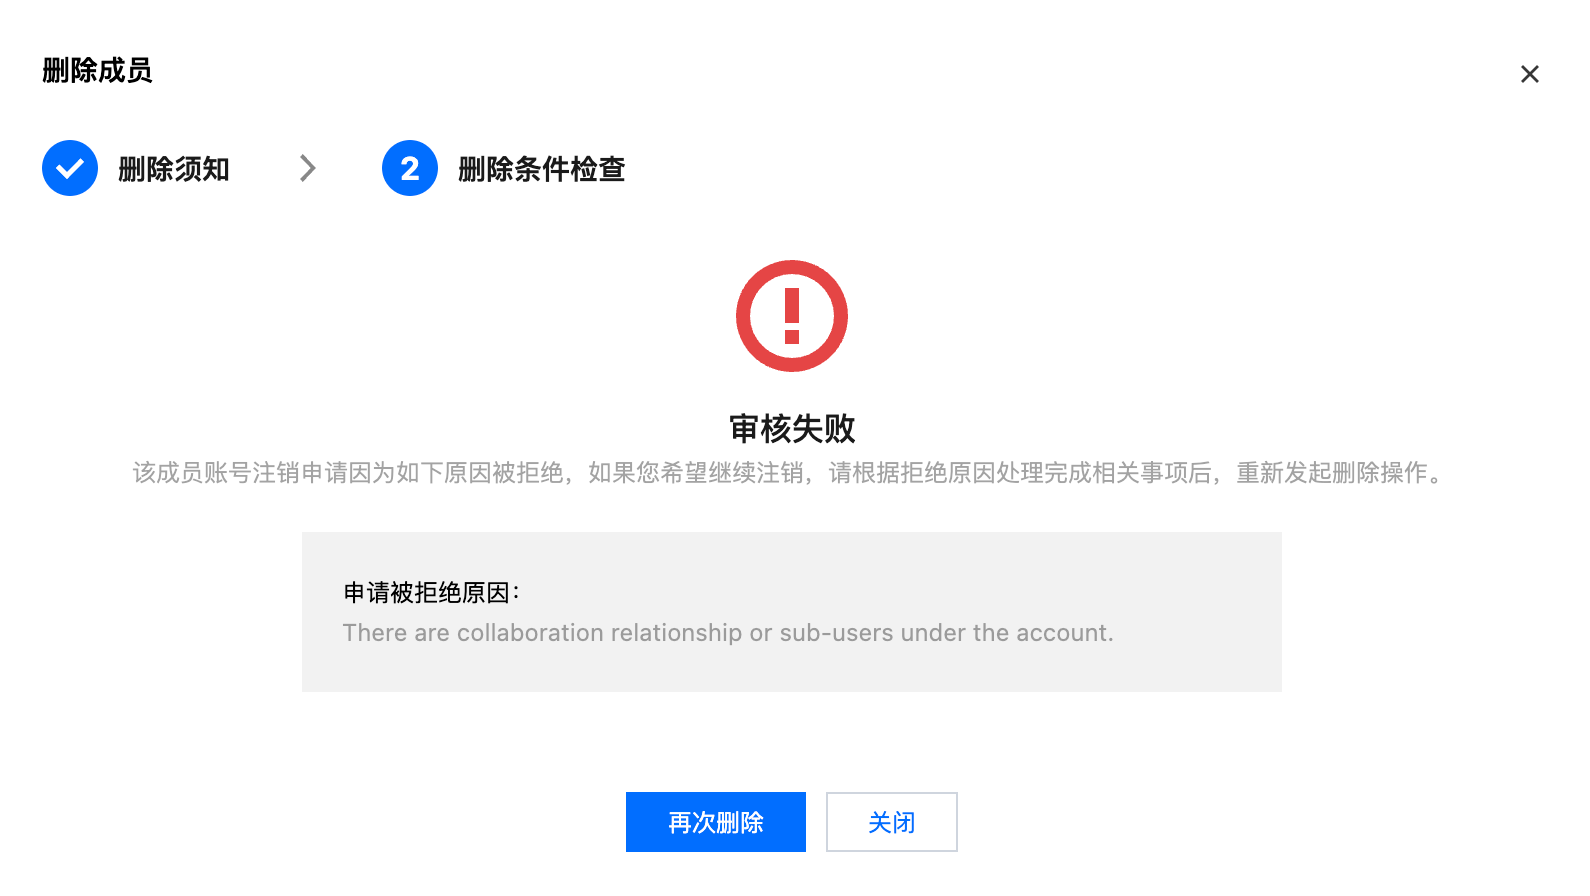Click the English rejection reason sentence
The image size is (1590, 896).
[728, 633]
